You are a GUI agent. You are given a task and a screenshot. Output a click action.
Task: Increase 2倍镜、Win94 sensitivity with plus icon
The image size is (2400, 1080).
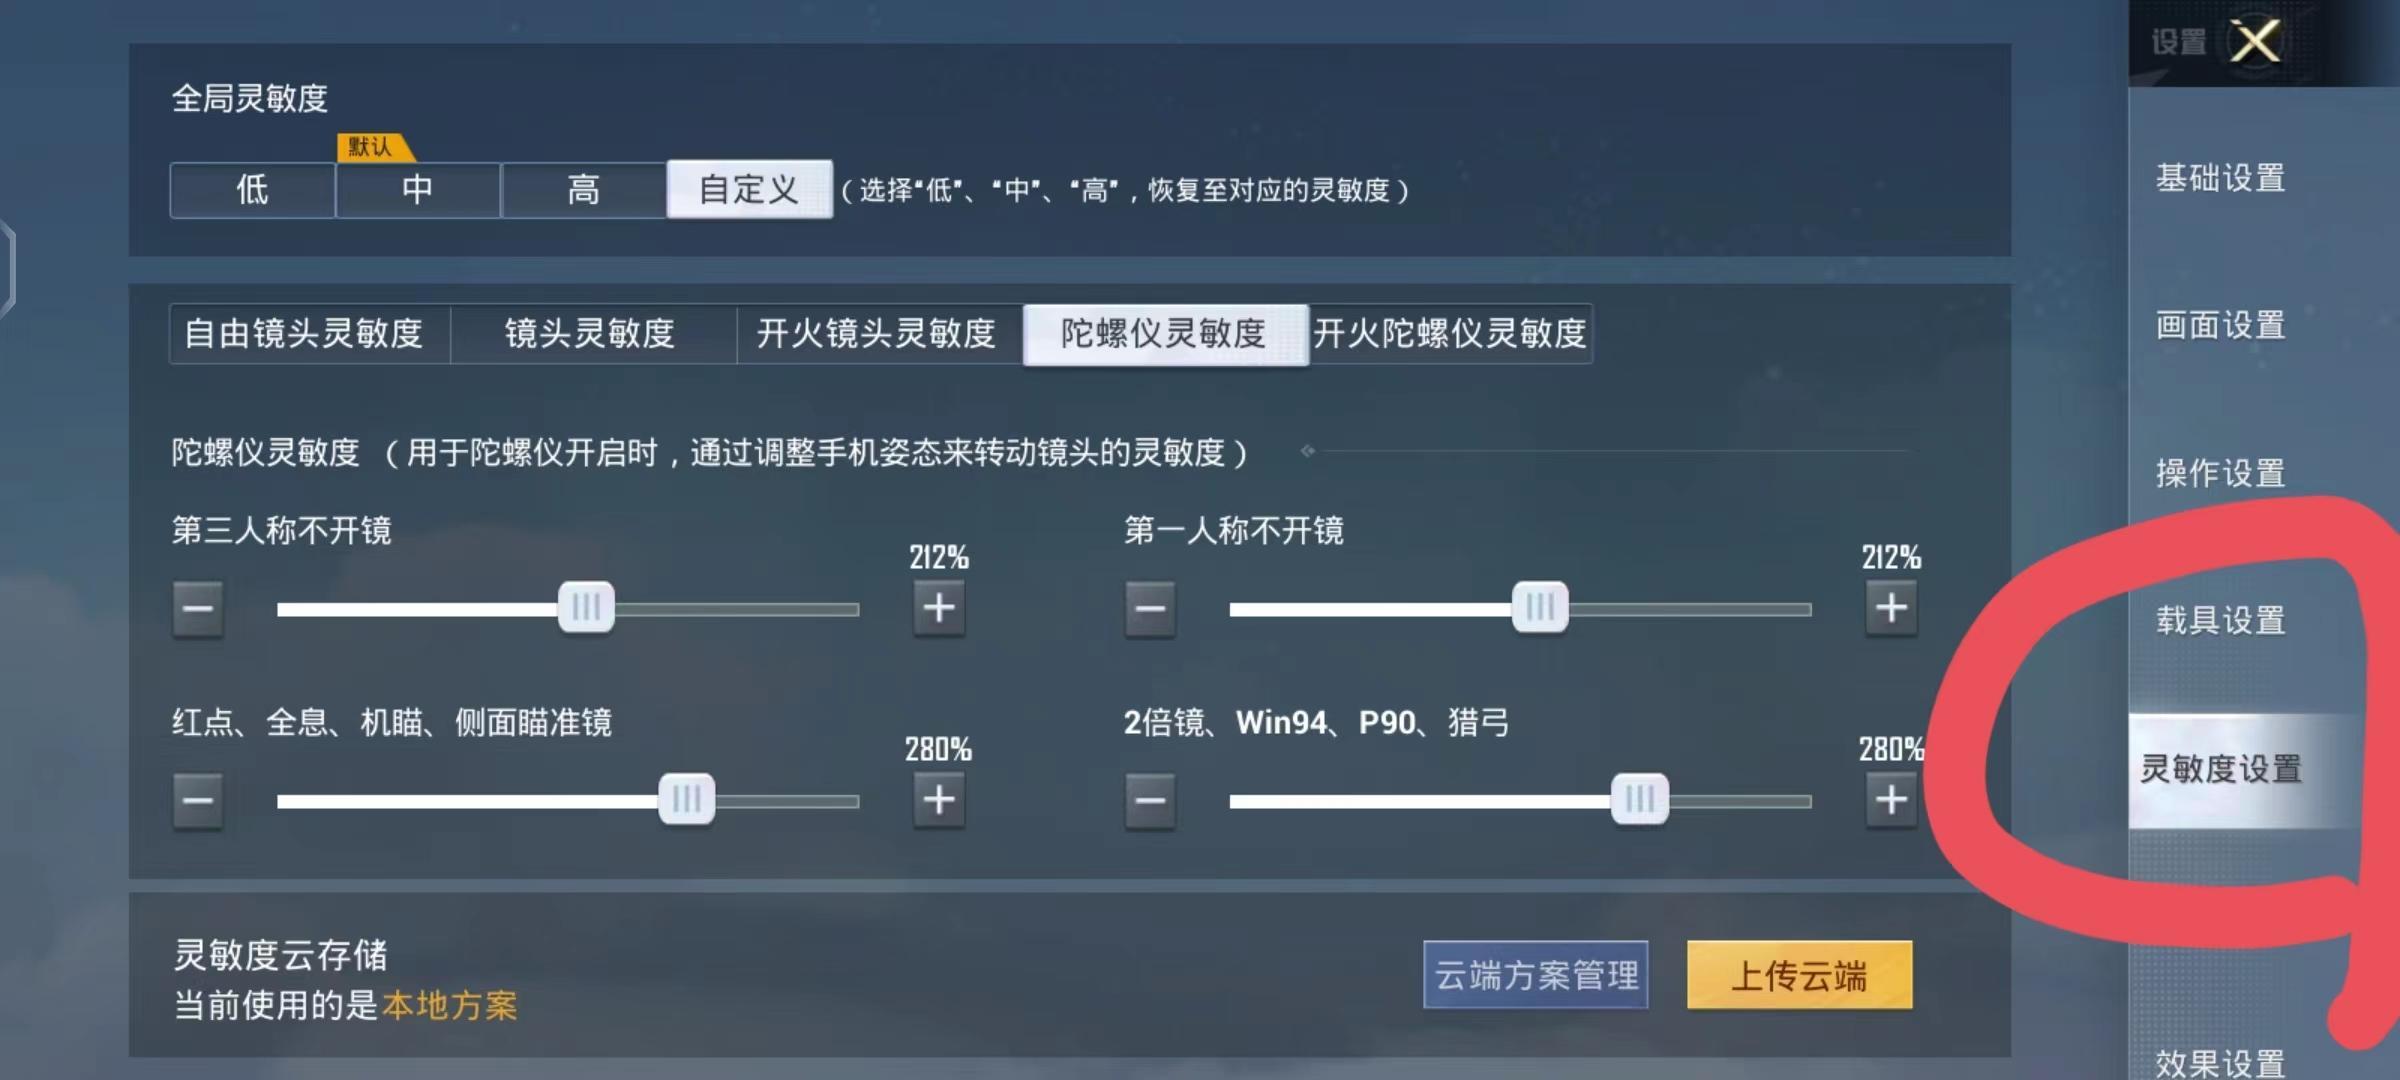click(x=1889, y=797)
